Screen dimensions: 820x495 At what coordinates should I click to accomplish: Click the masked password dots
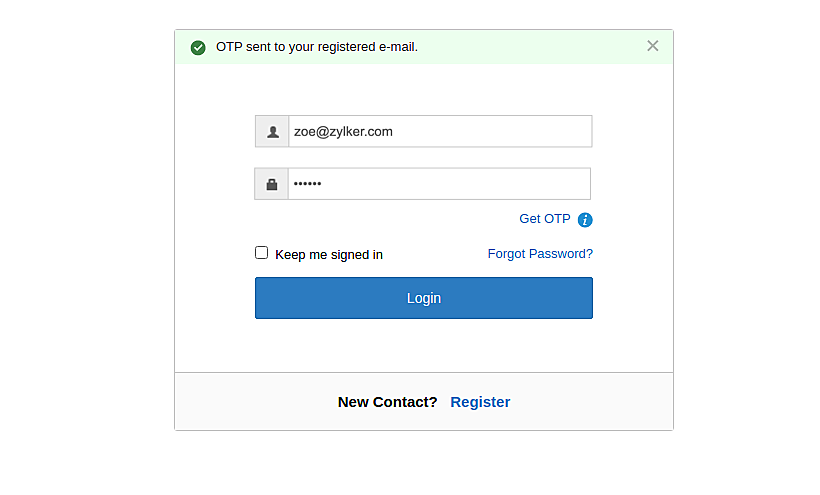click(308, 184)
